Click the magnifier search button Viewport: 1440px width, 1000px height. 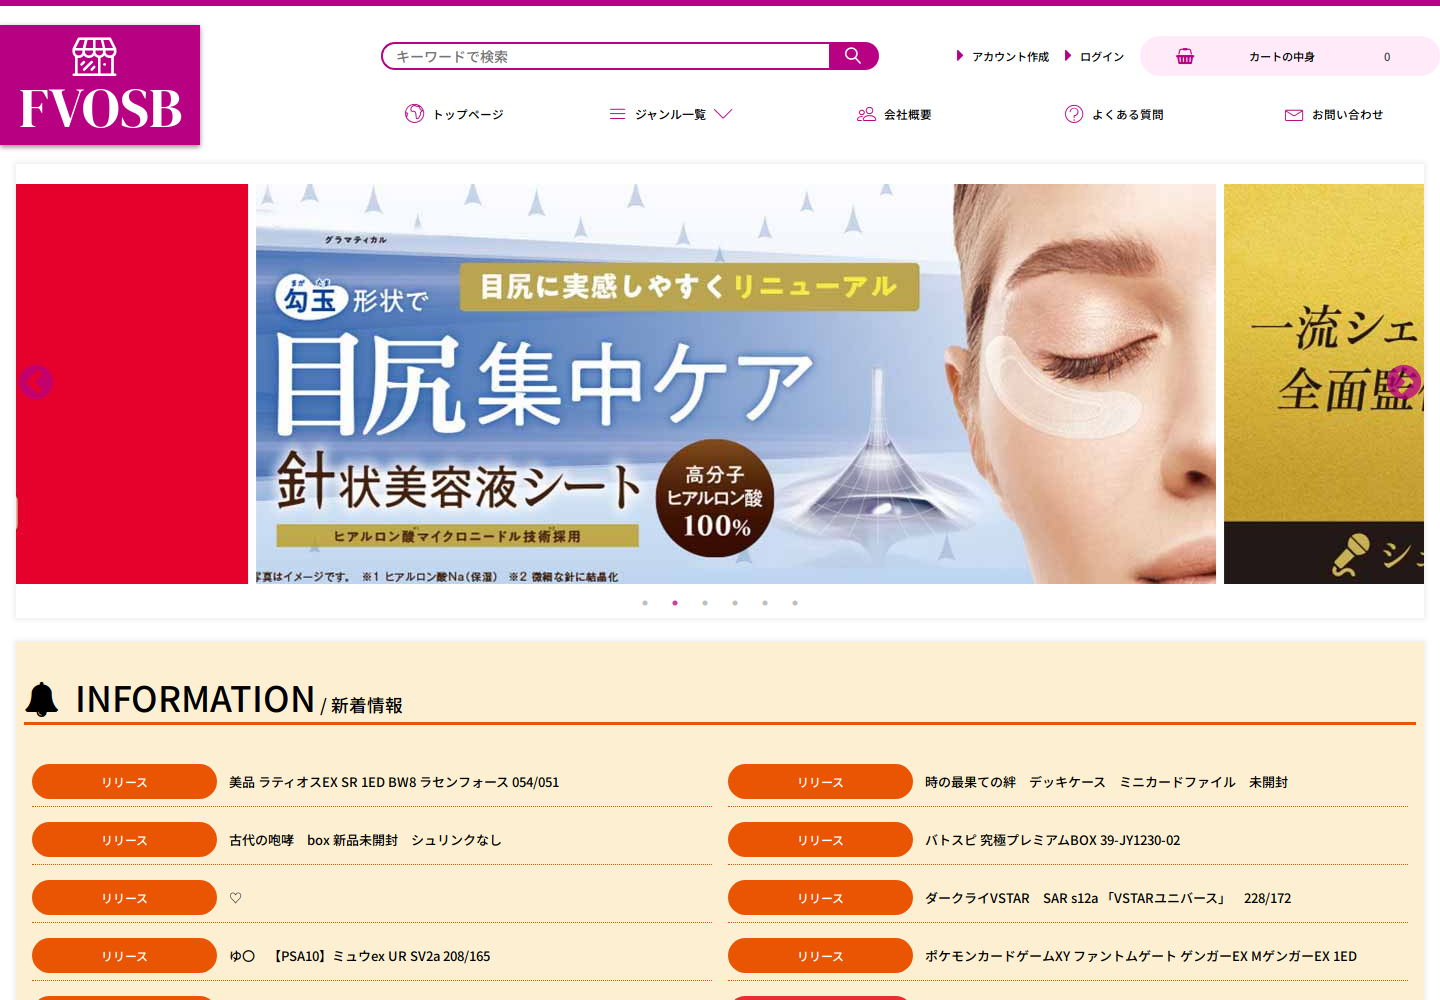coord(853,56)
